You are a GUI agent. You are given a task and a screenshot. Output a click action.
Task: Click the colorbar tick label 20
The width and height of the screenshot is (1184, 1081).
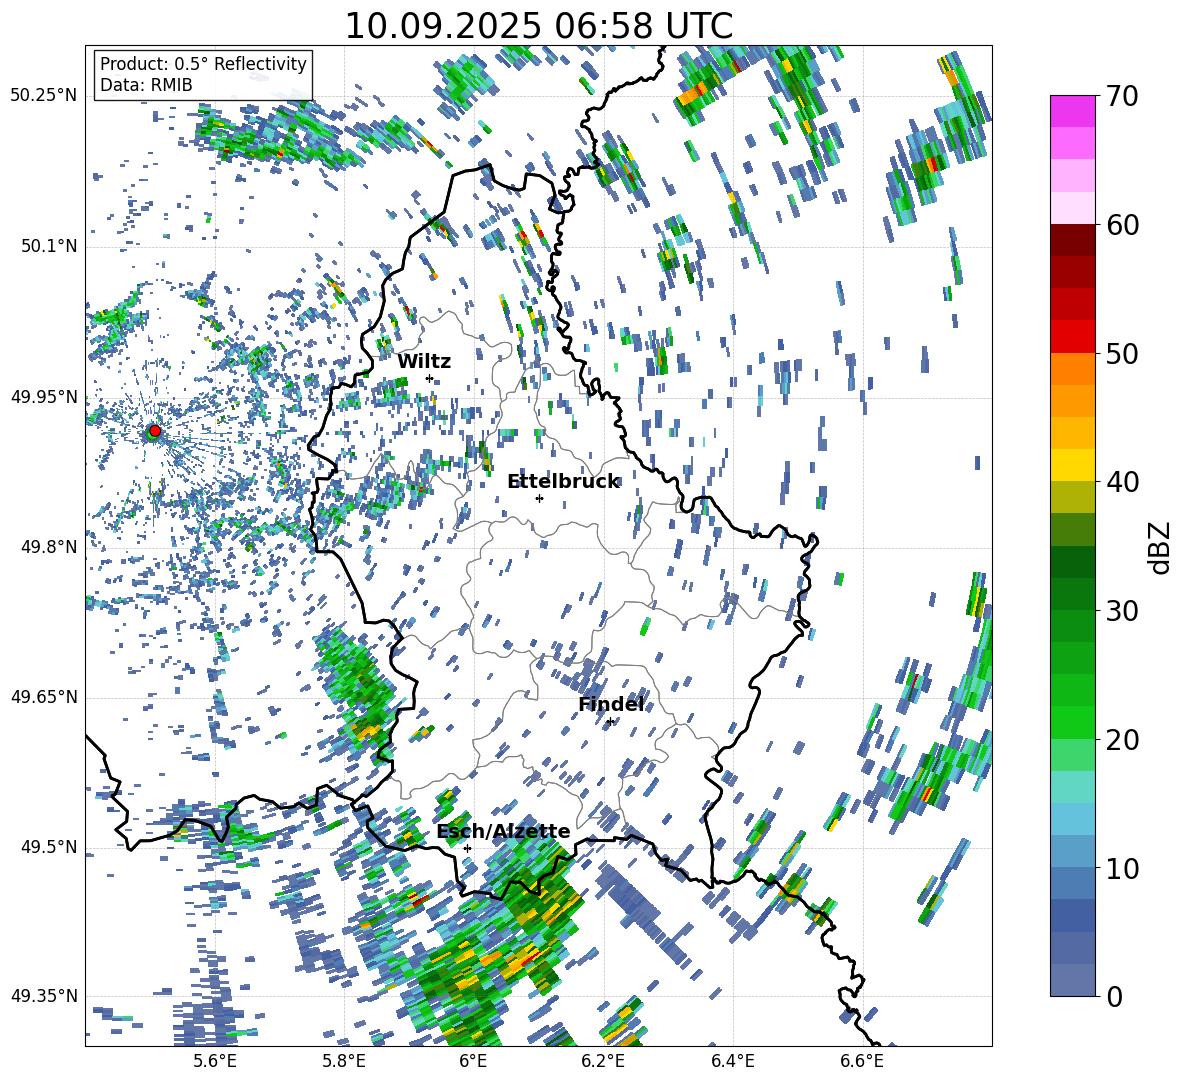coord(1122,740)
